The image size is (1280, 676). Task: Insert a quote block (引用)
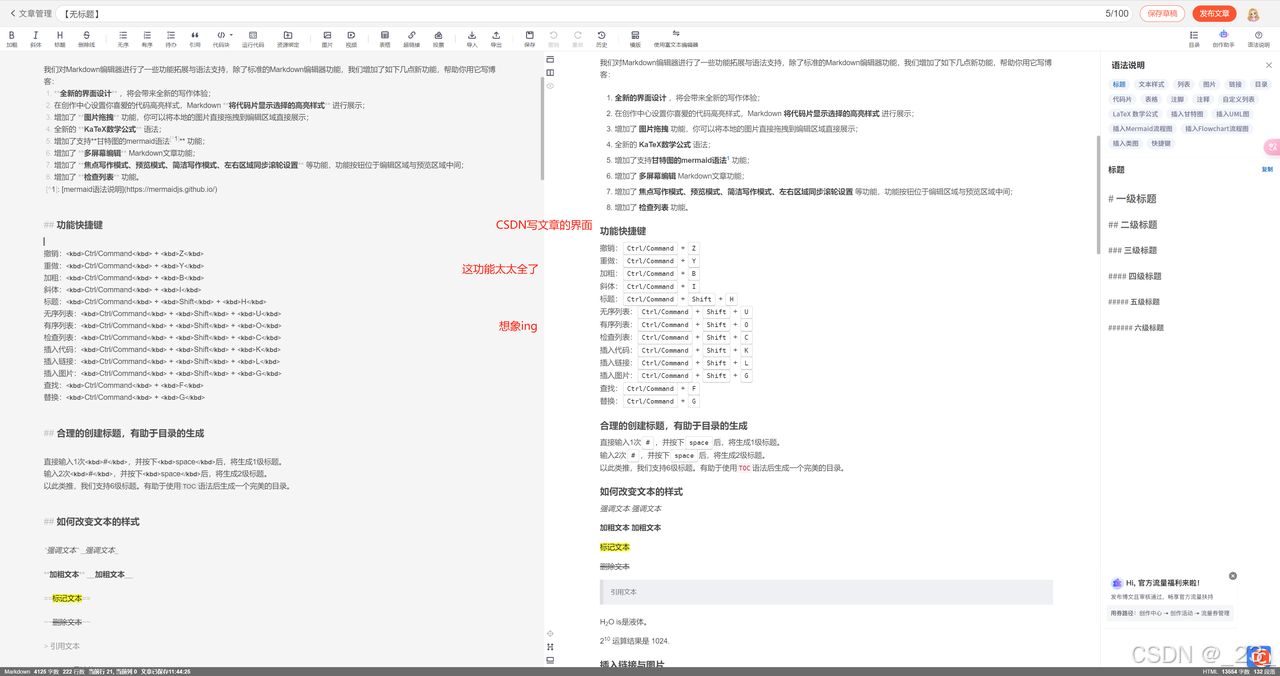(195, 39)
